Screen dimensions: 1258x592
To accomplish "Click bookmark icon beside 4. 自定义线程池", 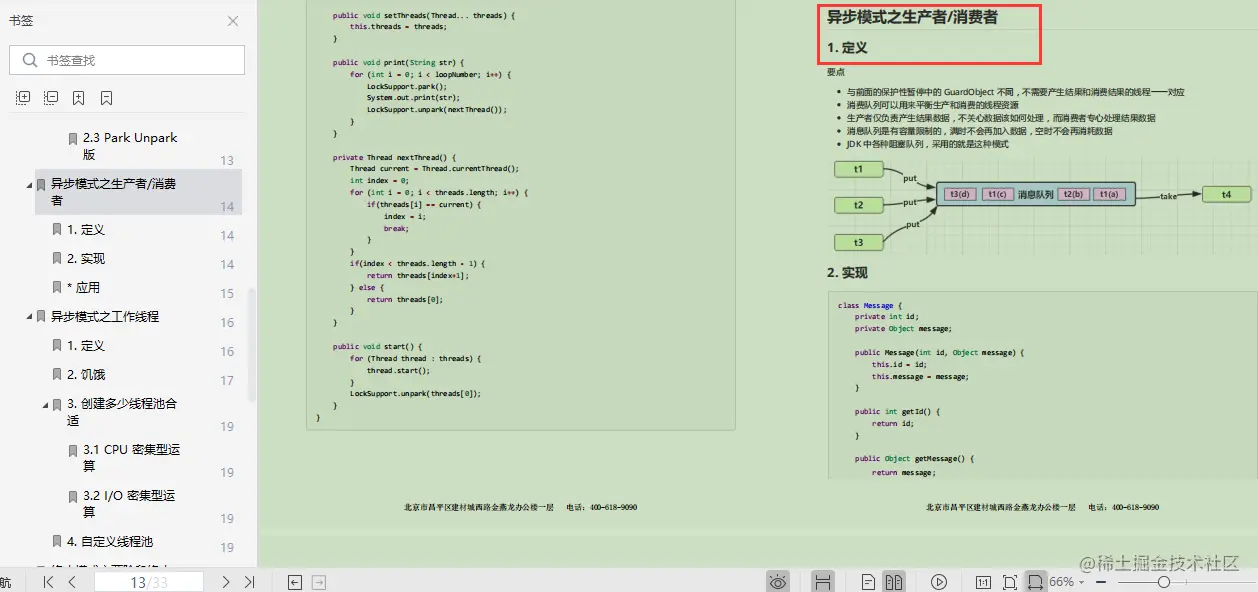I will tap(57, 541).
